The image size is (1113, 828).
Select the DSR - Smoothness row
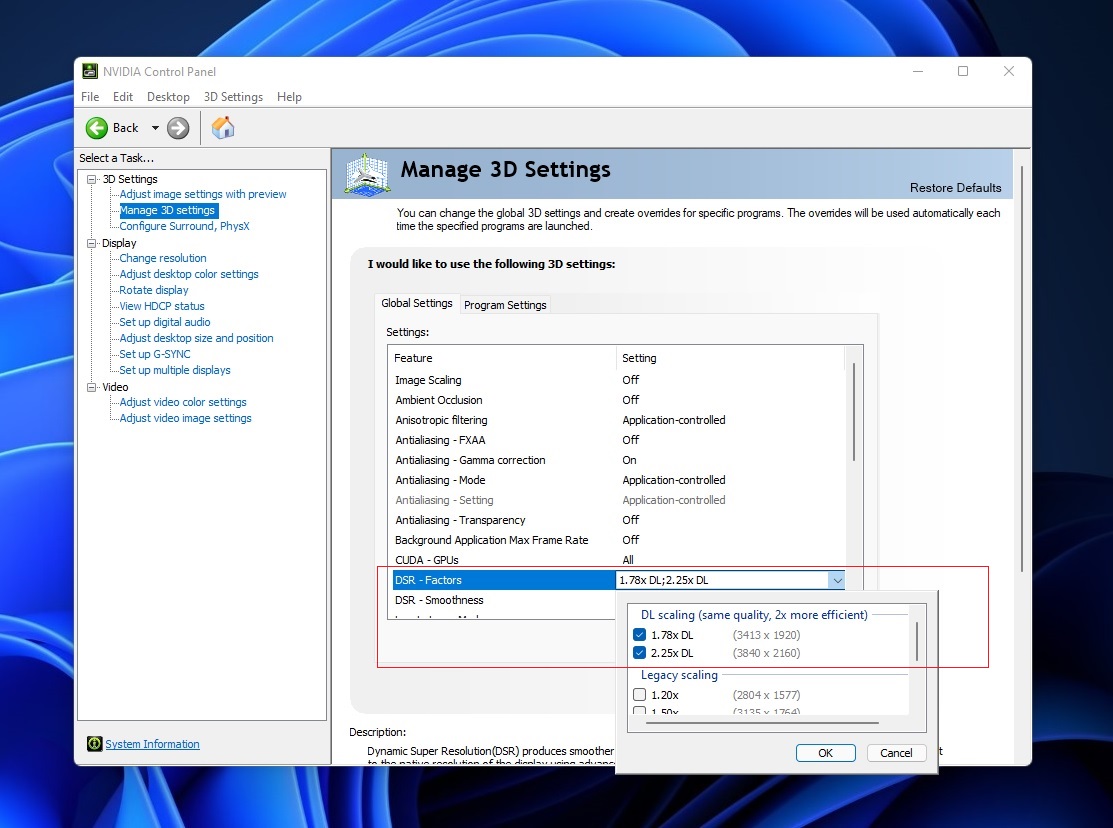click(503, 600)
